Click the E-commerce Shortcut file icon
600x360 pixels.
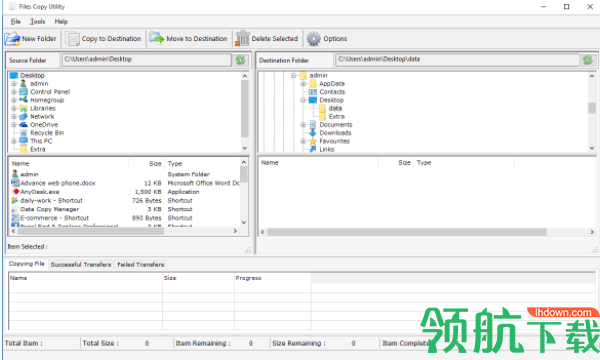coord(15,218)
